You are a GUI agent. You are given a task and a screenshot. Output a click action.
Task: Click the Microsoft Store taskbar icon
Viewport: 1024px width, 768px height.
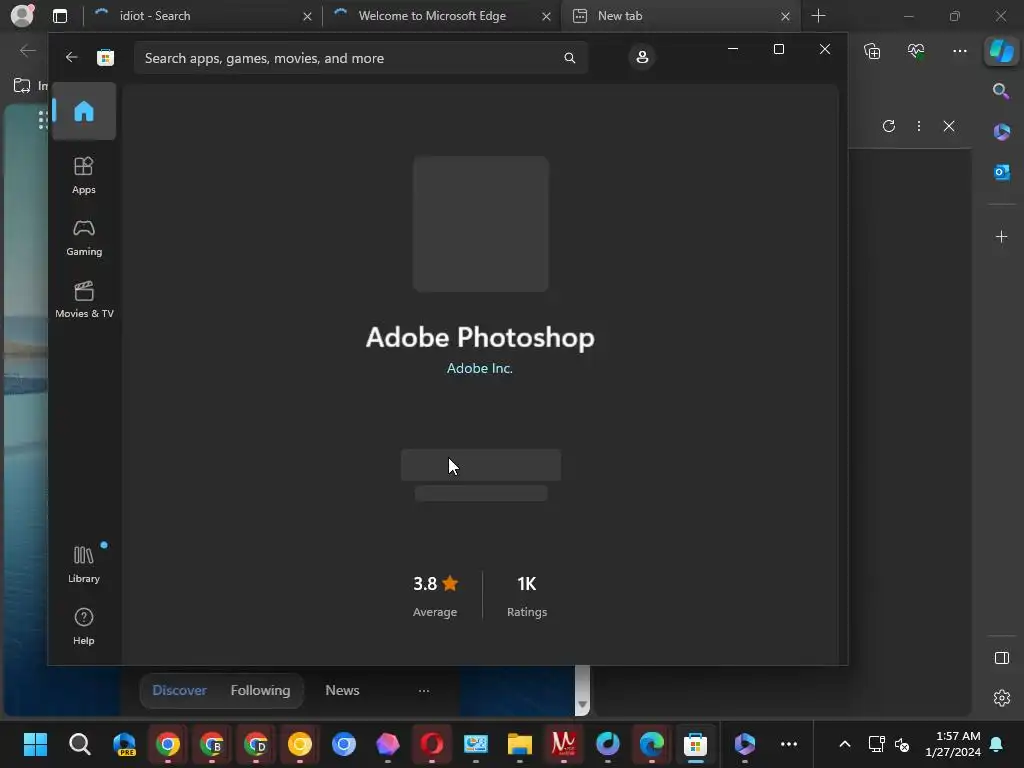pyautogui.click(x=696, y=744)
